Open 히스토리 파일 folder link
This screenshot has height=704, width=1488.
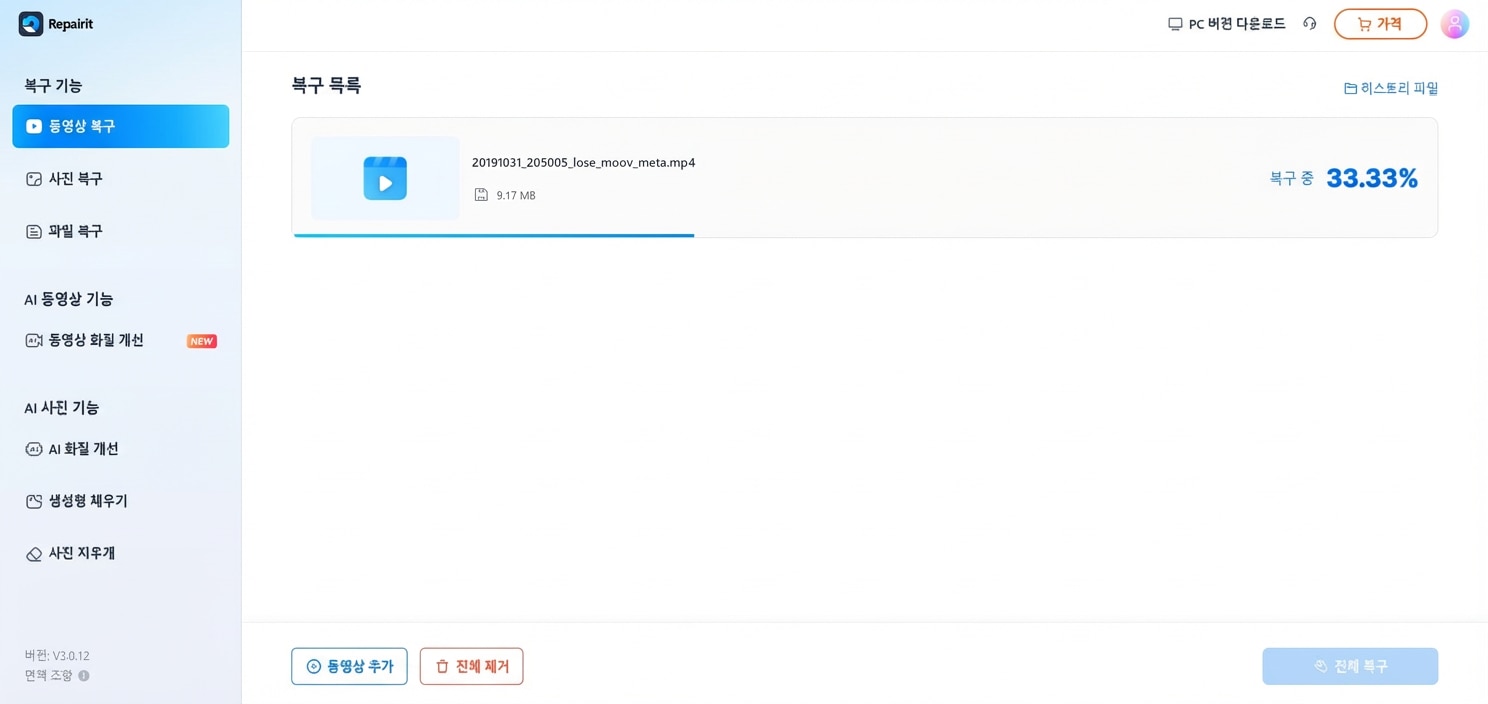click(1391, 88)
